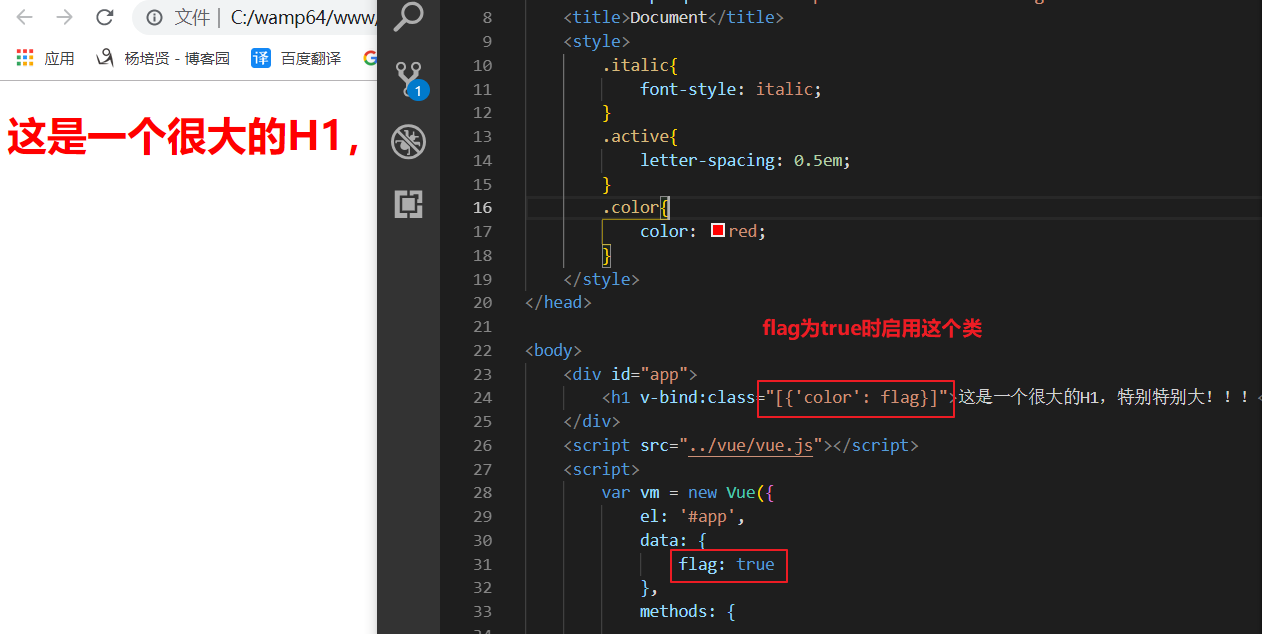Click the 'var vm = new Vue({' line
1262x634 pixels.
click(688, 492)
